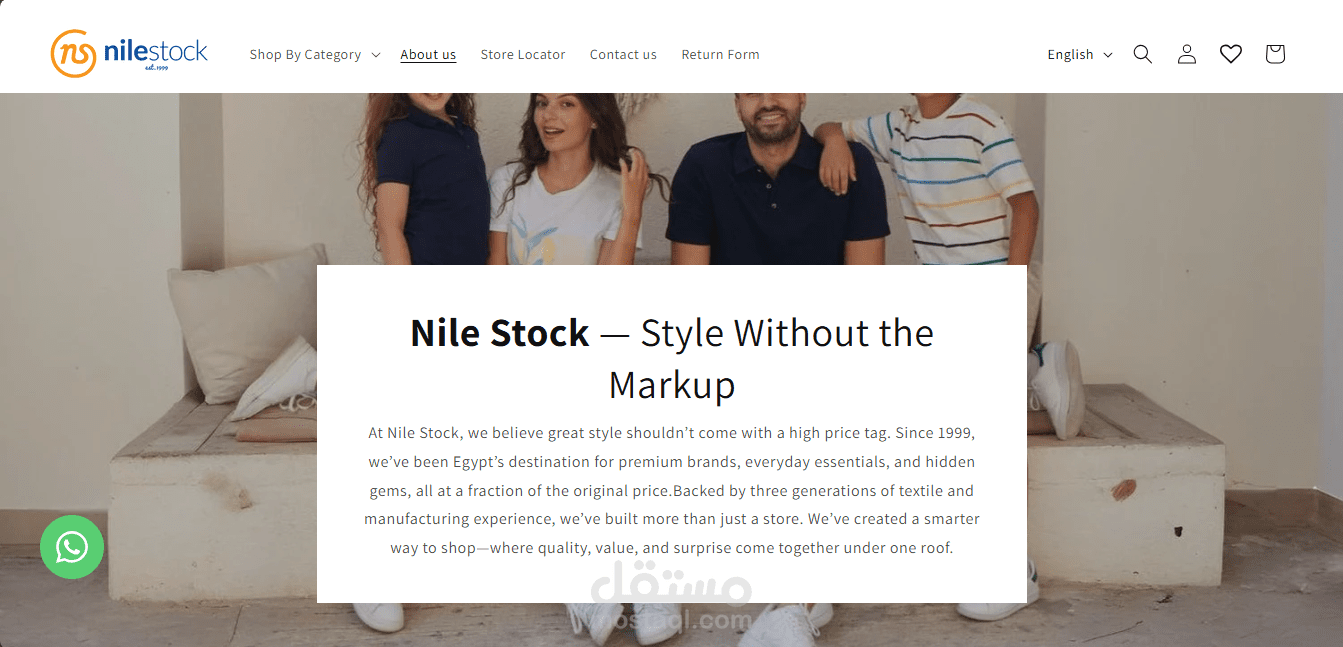Screen dimensions: 1343x647
Task: Click the nilestock wordmark text
Action: pos(156,52)
